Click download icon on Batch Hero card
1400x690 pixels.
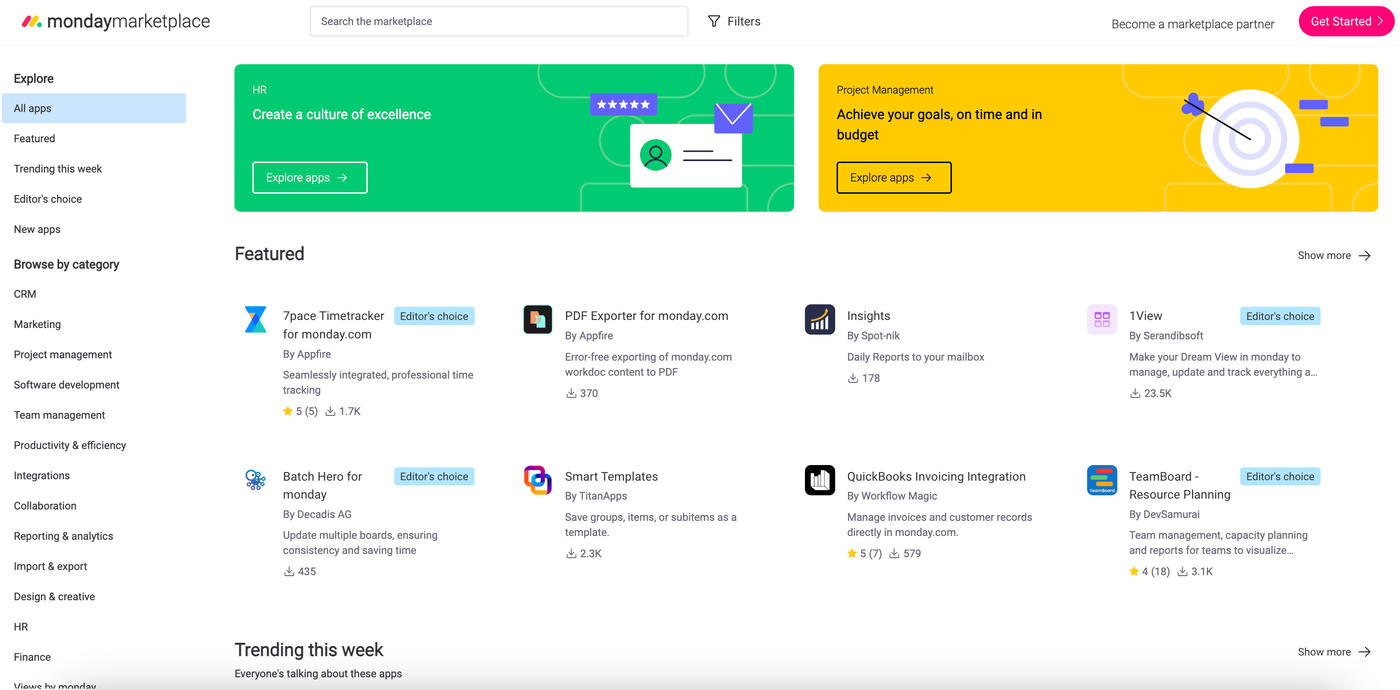pos(289,572)
